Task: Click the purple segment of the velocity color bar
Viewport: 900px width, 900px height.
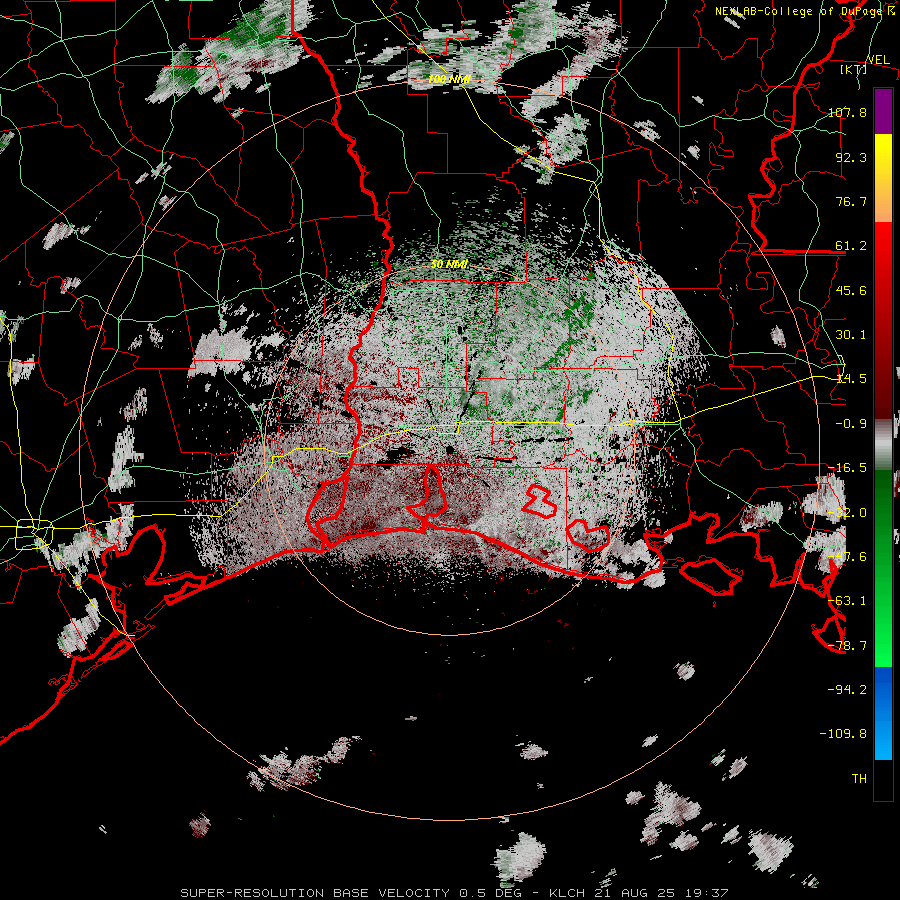Action: coord(883,111)
